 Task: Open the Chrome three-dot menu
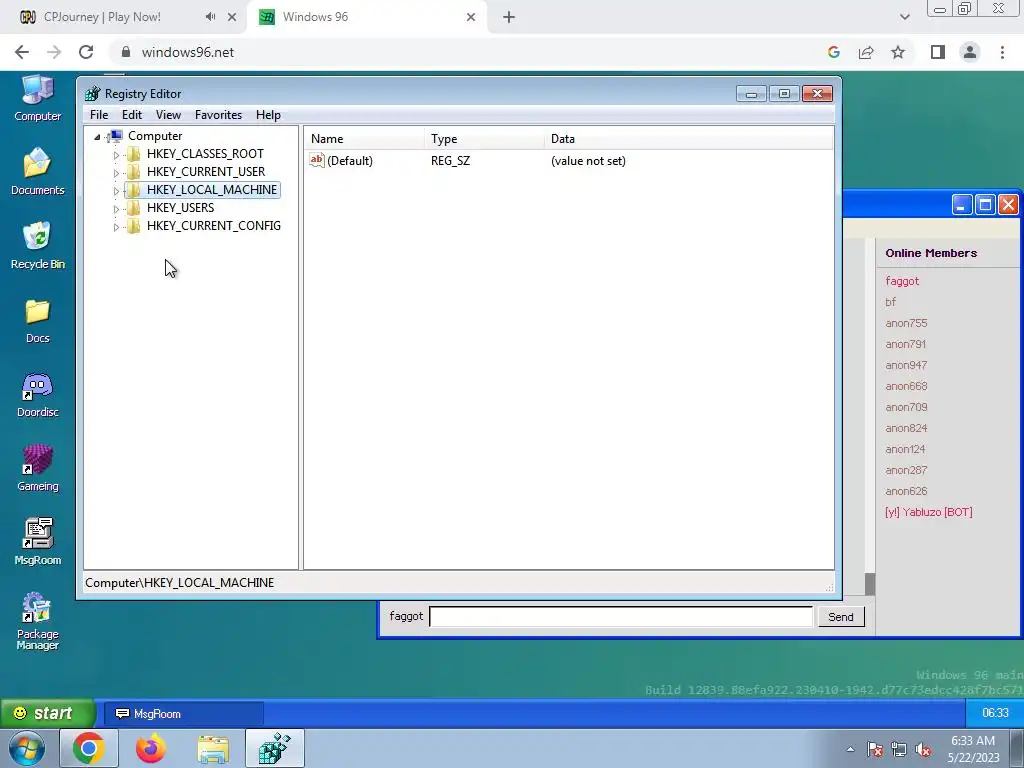click(x=1002, y=52)
